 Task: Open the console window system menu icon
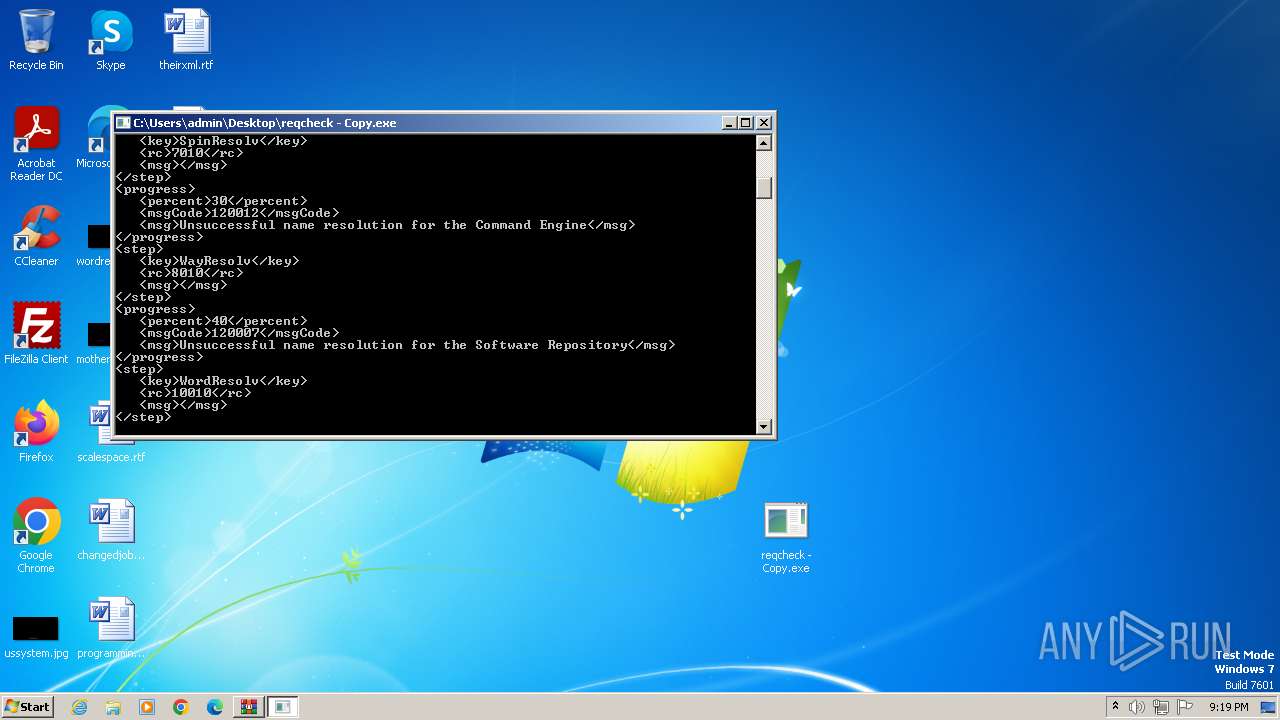pyautogui.click(x=123, y=123)
